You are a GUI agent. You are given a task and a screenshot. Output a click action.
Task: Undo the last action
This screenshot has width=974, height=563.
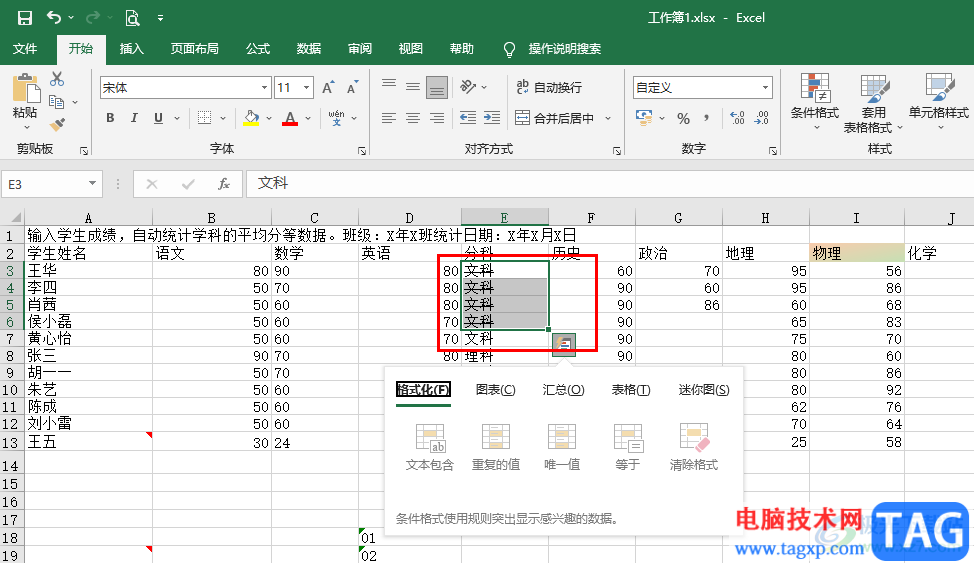pyautogui.click(x=54, y=17)
